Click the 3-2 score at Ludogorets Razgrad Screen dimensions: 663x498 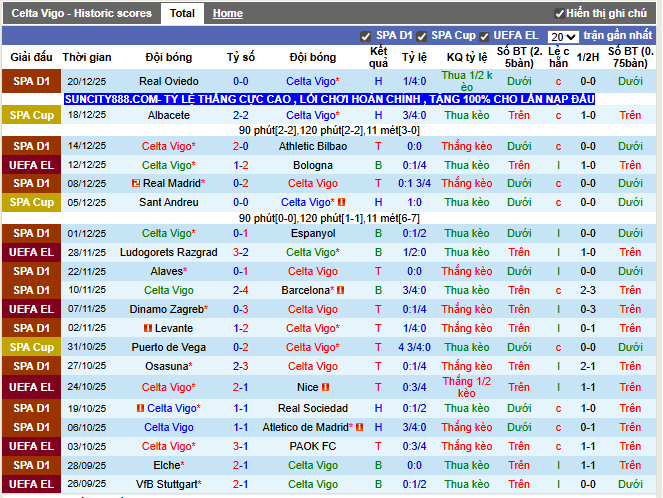pos(241,252)
